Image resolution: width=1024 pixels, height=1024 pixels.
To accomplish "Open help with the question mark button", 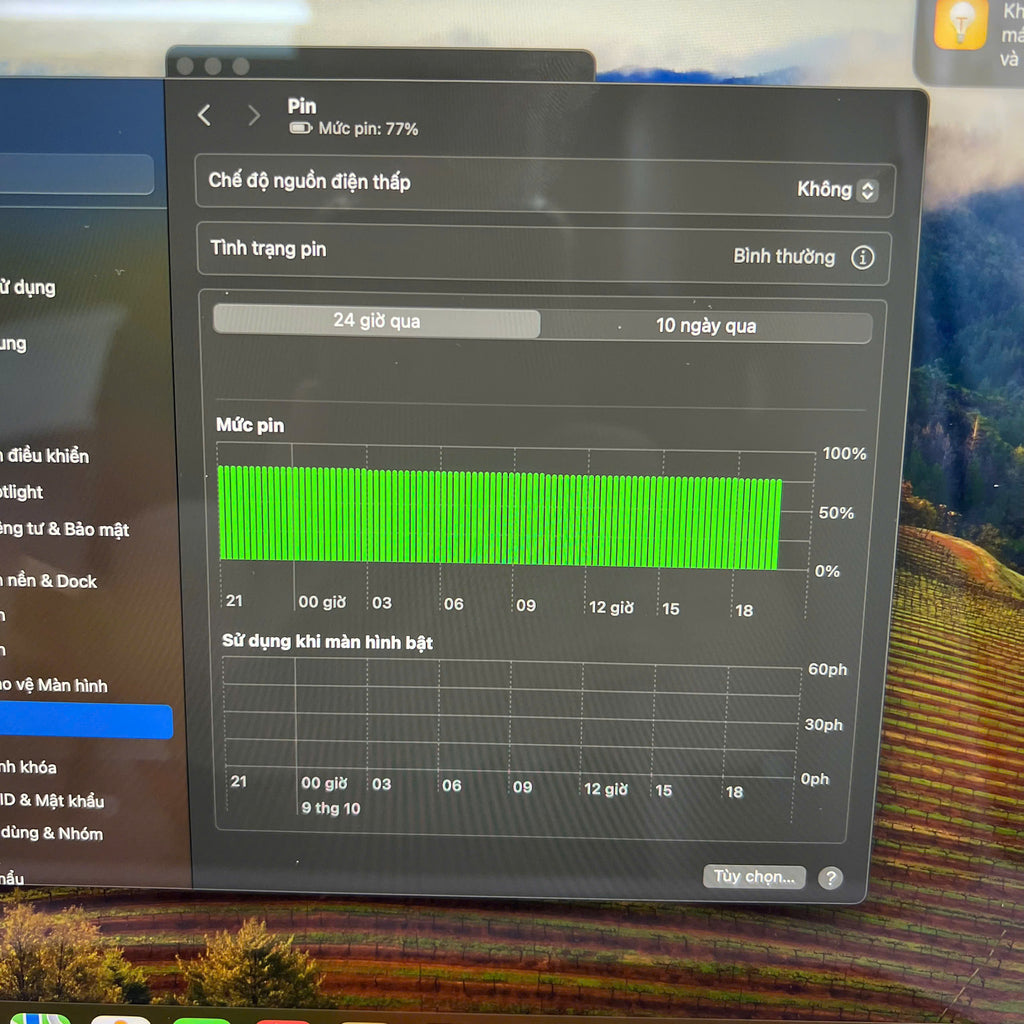I will [x=830, y=878].
